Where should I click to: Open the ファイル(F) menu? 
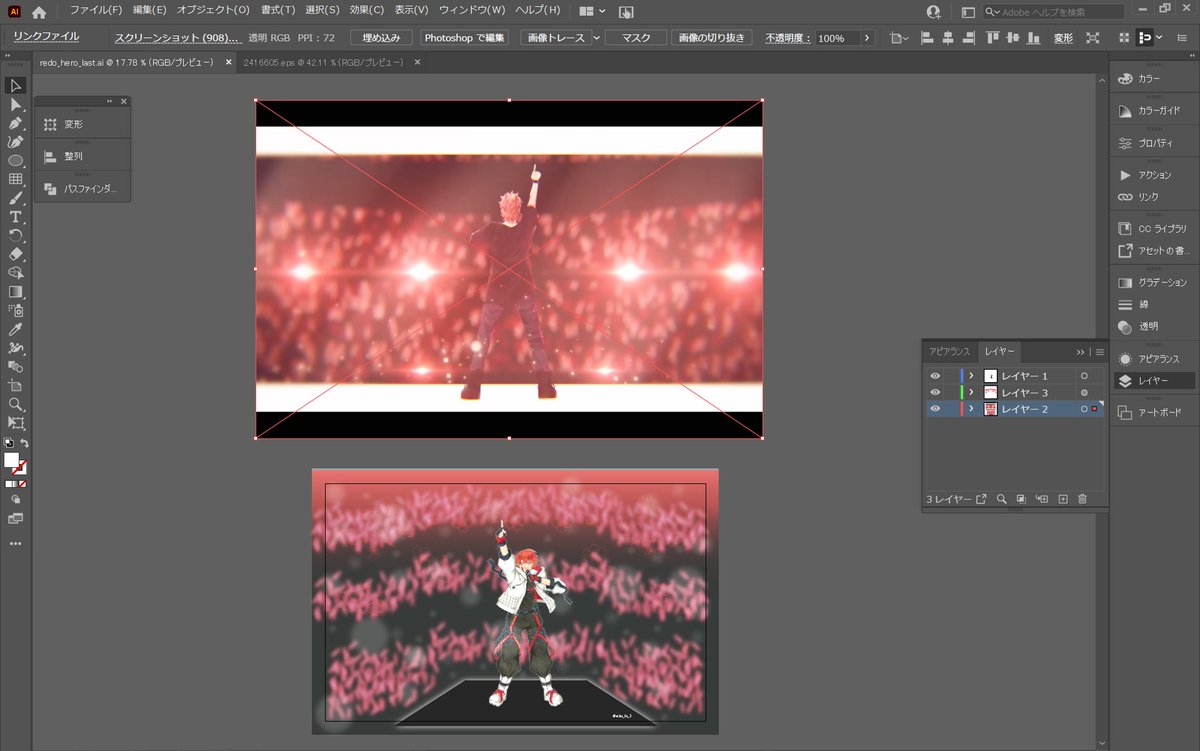[x=96, y=10]
